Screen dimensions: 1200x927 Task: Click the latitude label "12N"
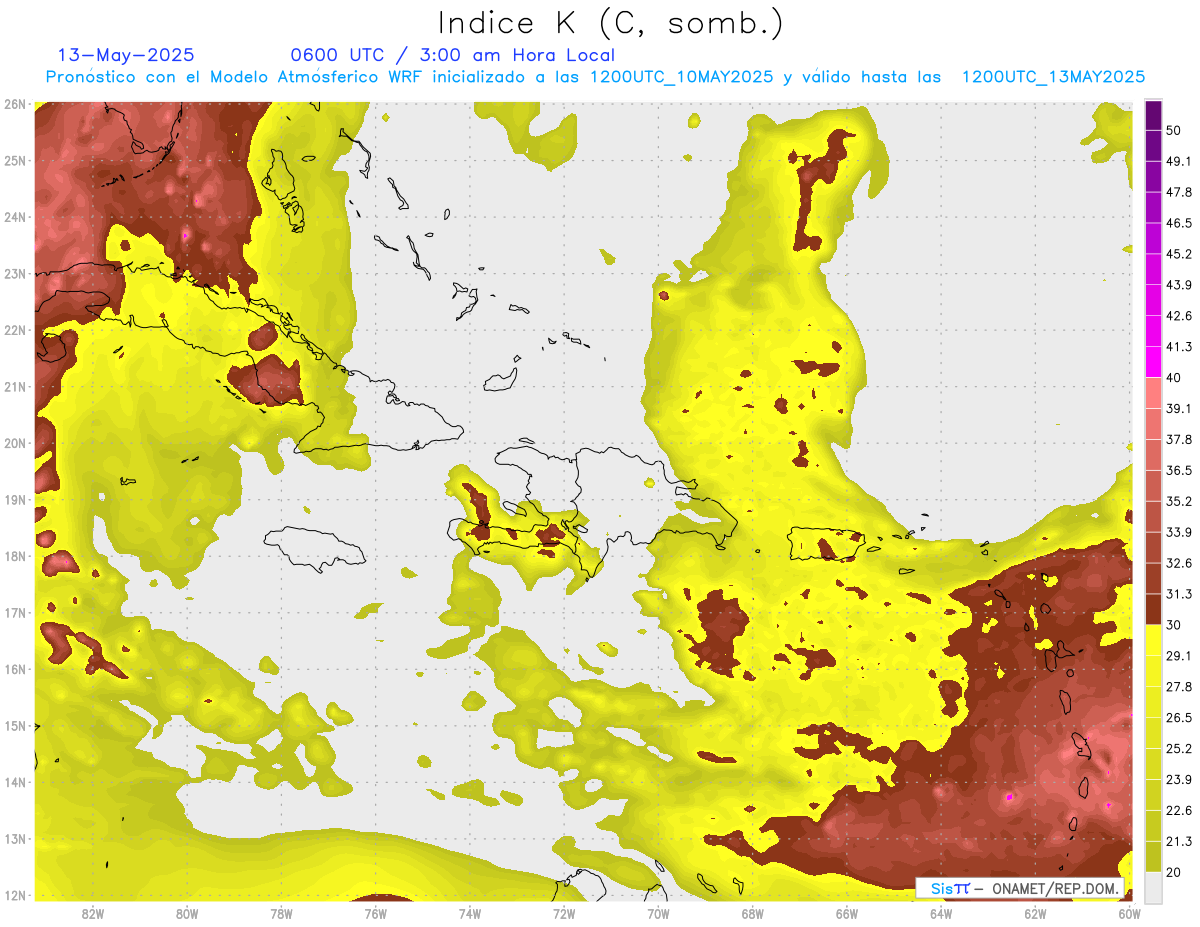point(15,895)
